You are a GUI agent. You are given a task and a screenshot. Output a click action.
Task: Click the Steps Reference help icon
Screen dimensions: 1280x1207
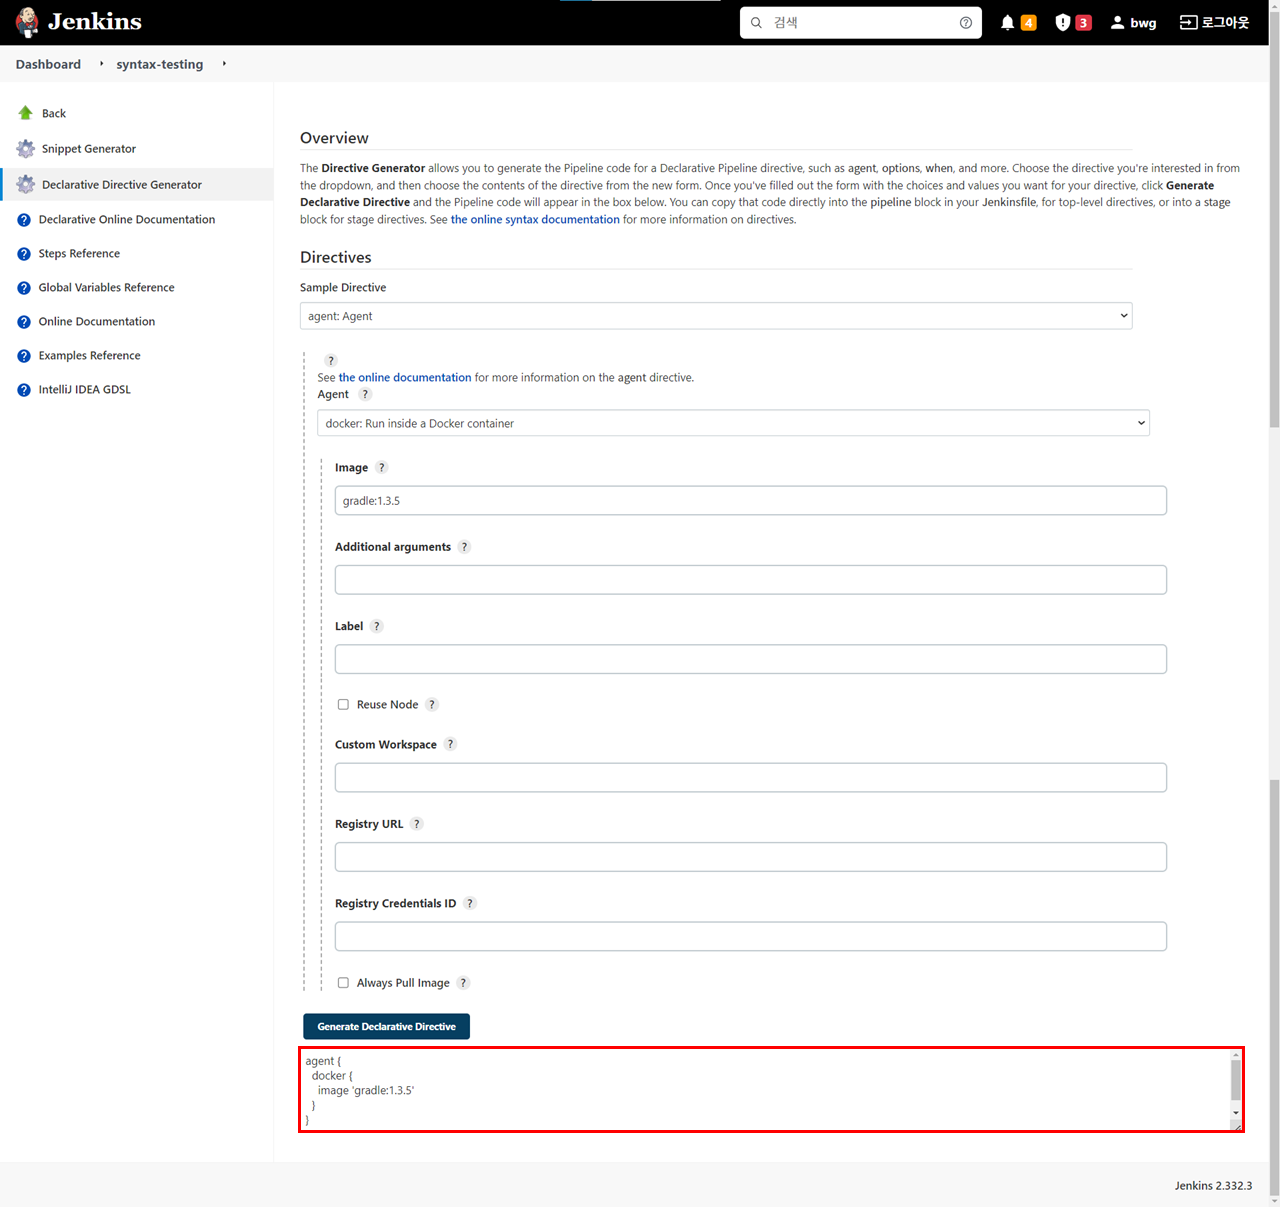coord(24,254)
